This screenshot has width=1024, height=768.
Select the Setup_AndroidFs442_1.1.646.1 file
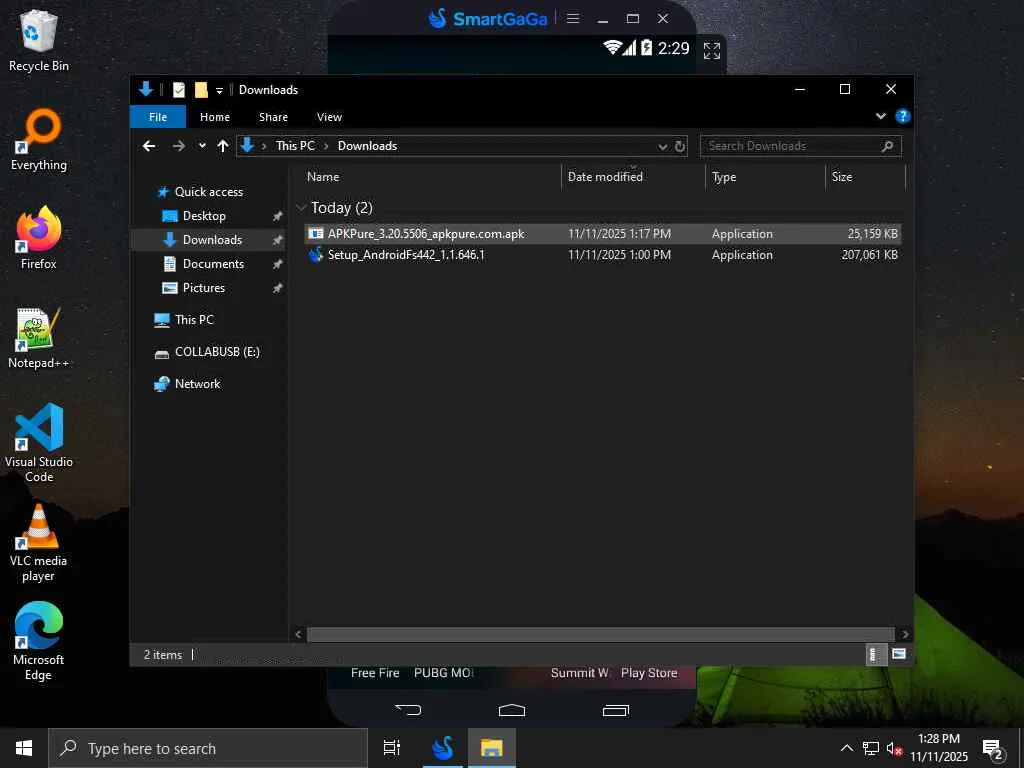pyautogui.click(x=602, y=255)
